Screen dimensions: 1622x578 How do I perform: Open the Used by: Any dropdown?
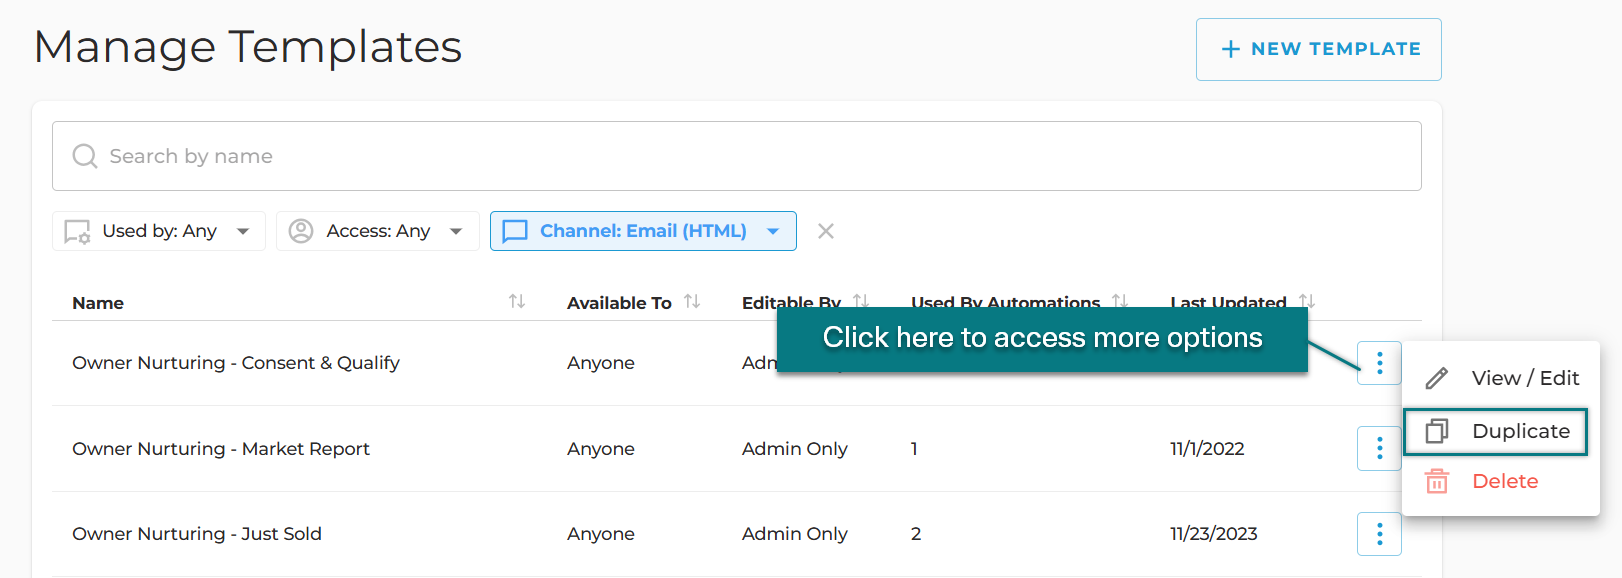tap(158, 231)
